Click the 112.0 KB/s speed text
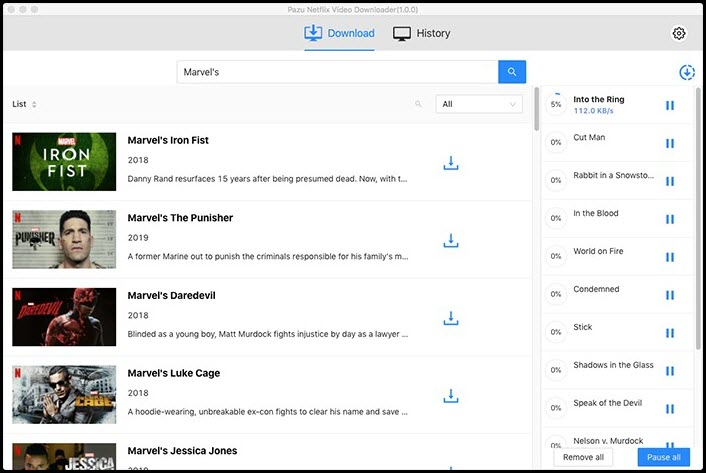 (593, 111)
